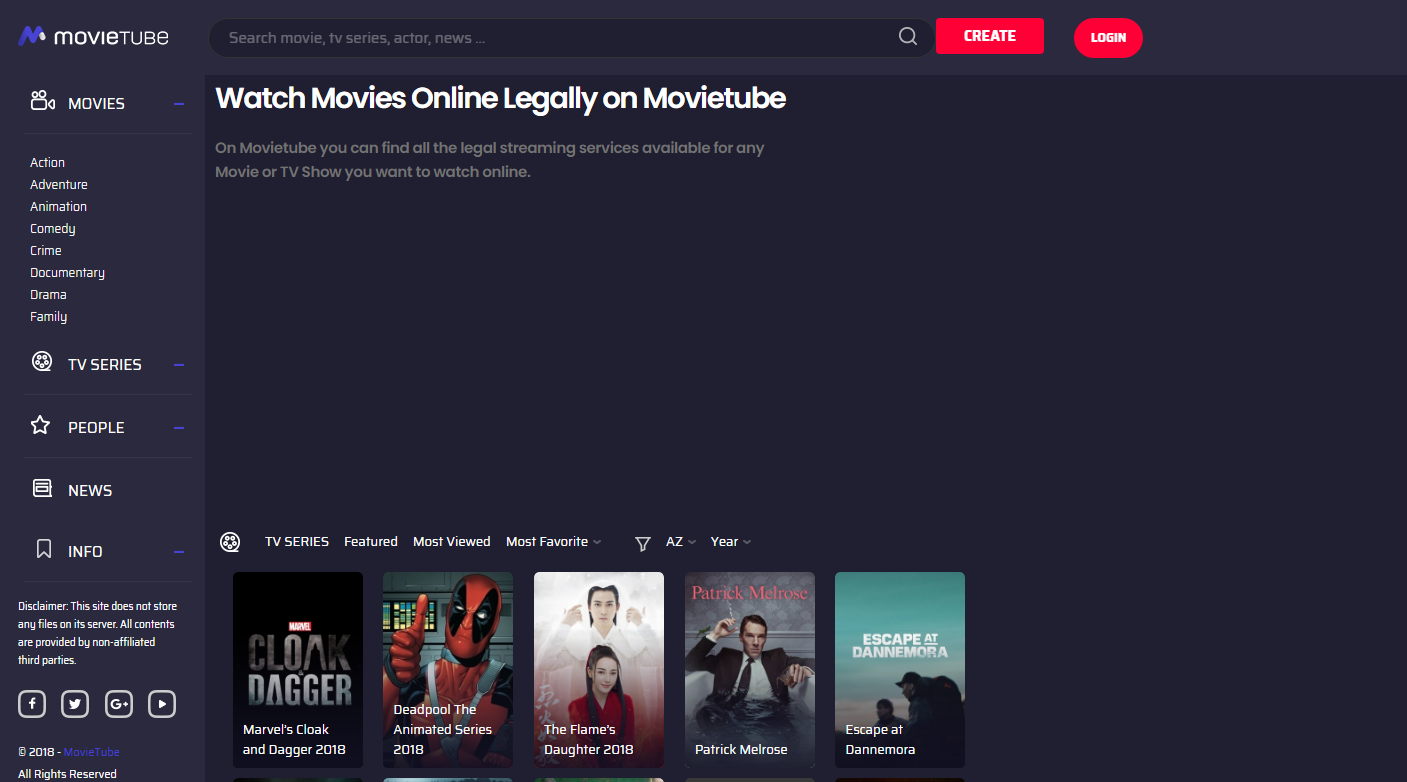The height and width of the screenshot is (782, 1407).
Task: Click the TV SERIES sidebar label
Action: coord(105,365)
